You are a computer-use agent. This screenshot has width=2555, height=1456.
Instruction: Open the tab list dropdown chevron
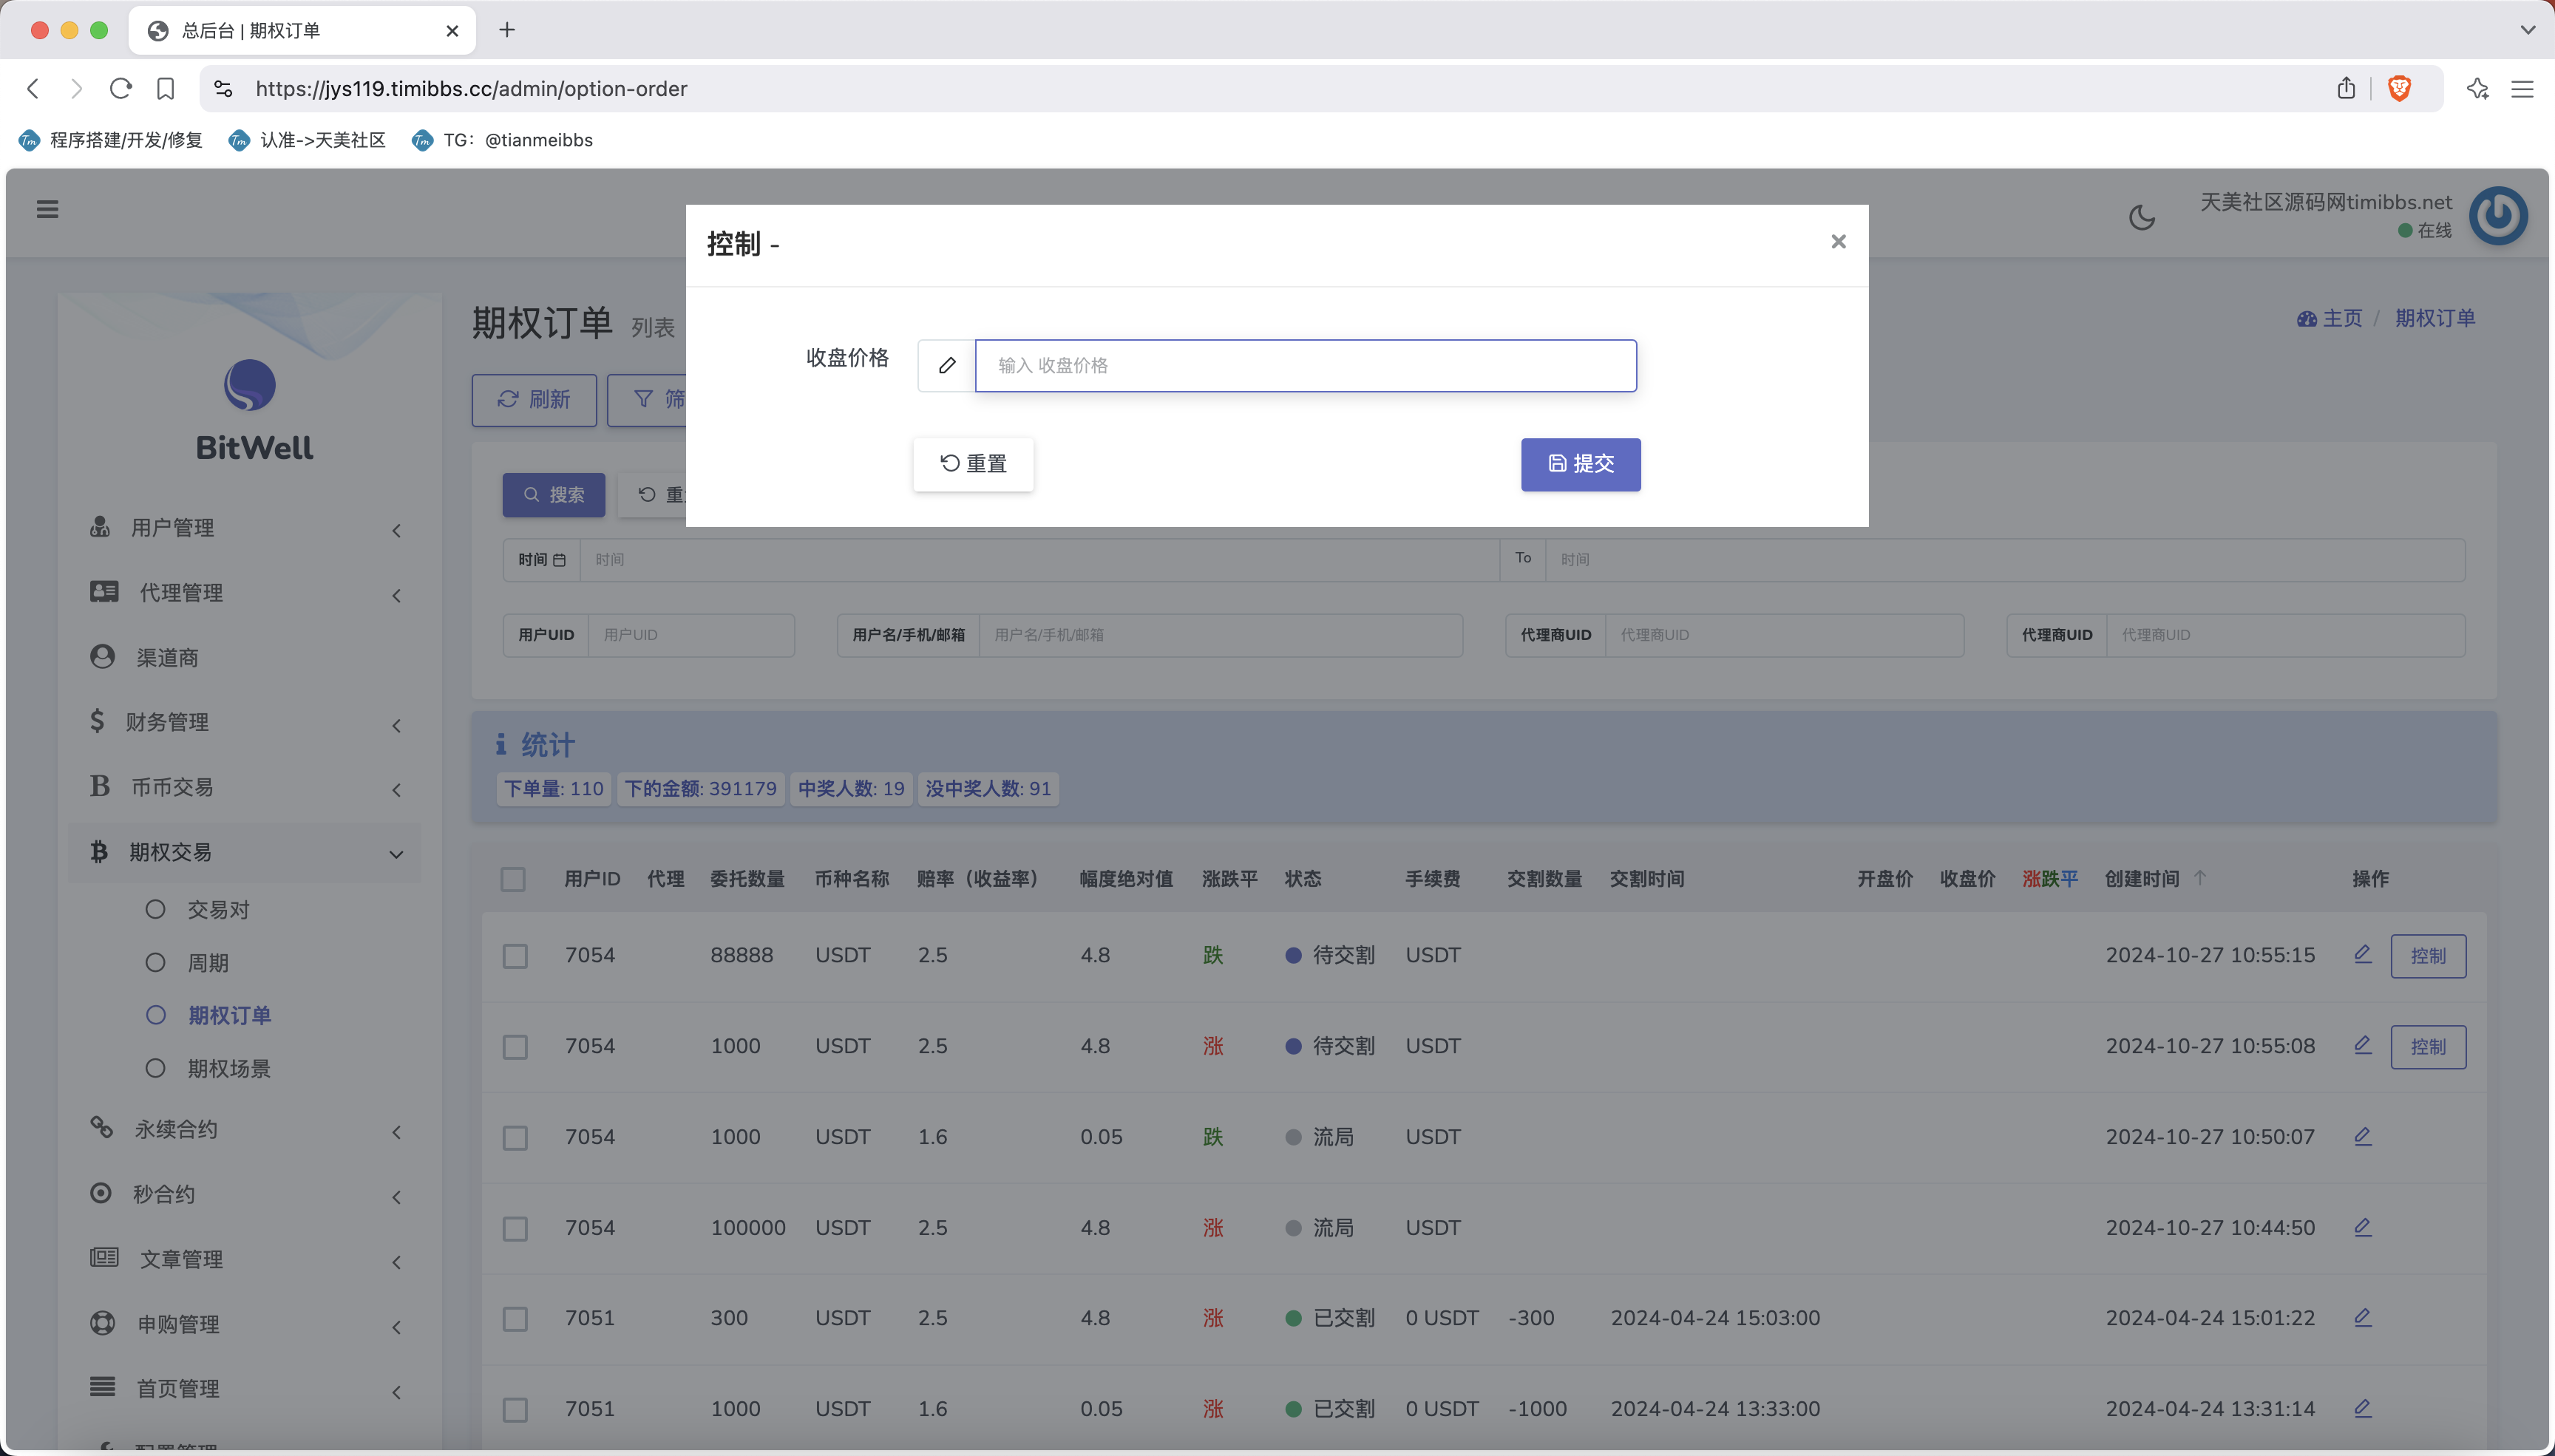[2528, 30]
